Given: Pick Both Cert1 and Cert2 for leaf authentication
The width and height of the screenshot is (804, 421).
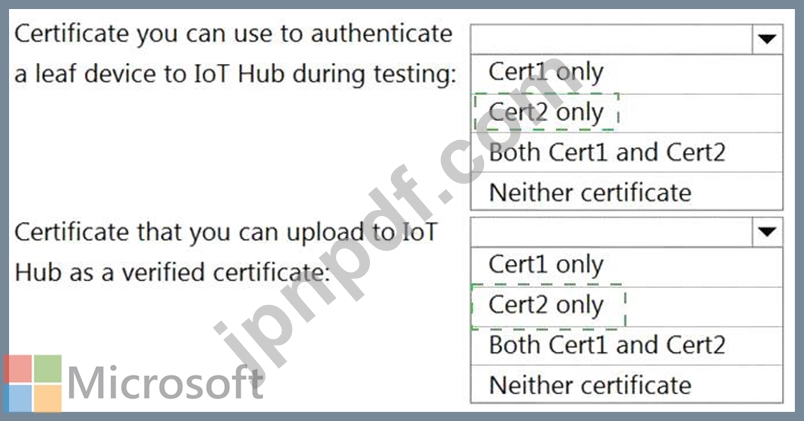Looking at the screenshot, I should pyautogui.click(x=627, y=152).
